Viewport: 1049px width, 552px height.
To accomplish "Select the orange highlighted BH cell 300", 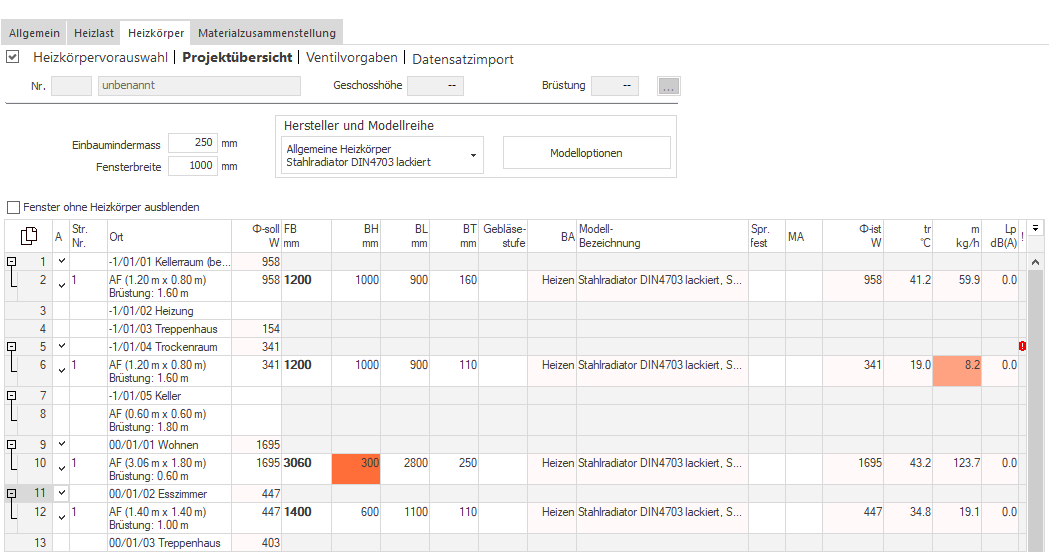I will click(356, 469).
